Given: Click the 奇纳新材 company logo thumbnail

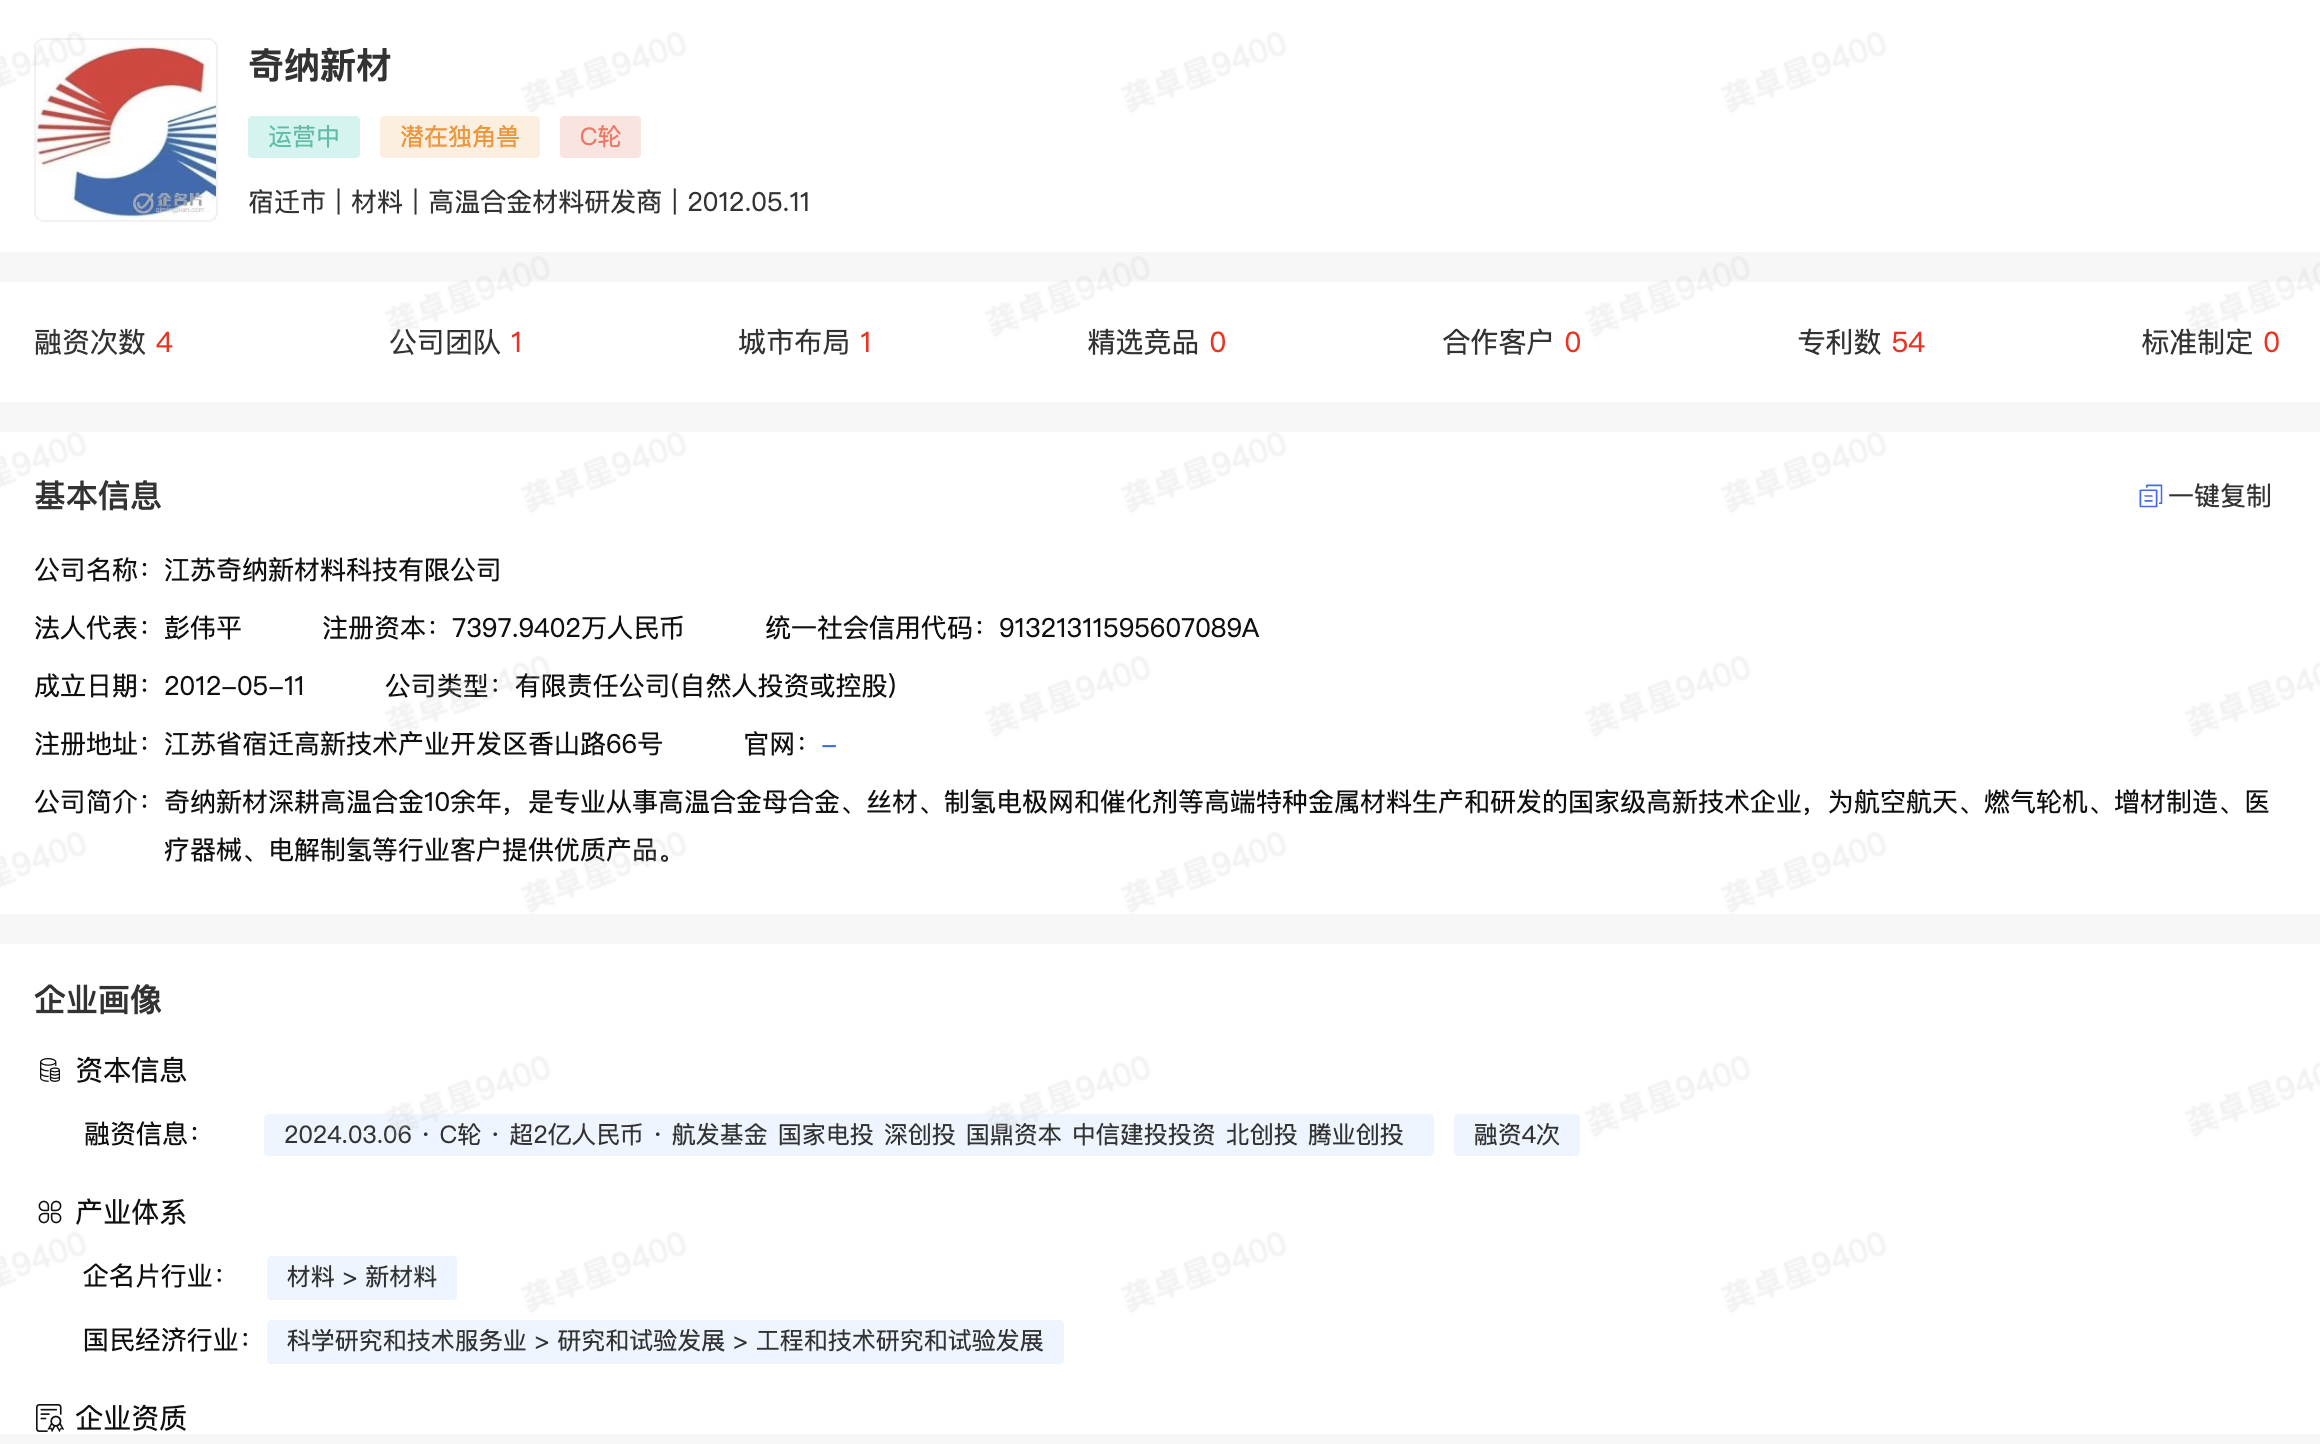Looking at the screenshot, I should pos(126,130).
